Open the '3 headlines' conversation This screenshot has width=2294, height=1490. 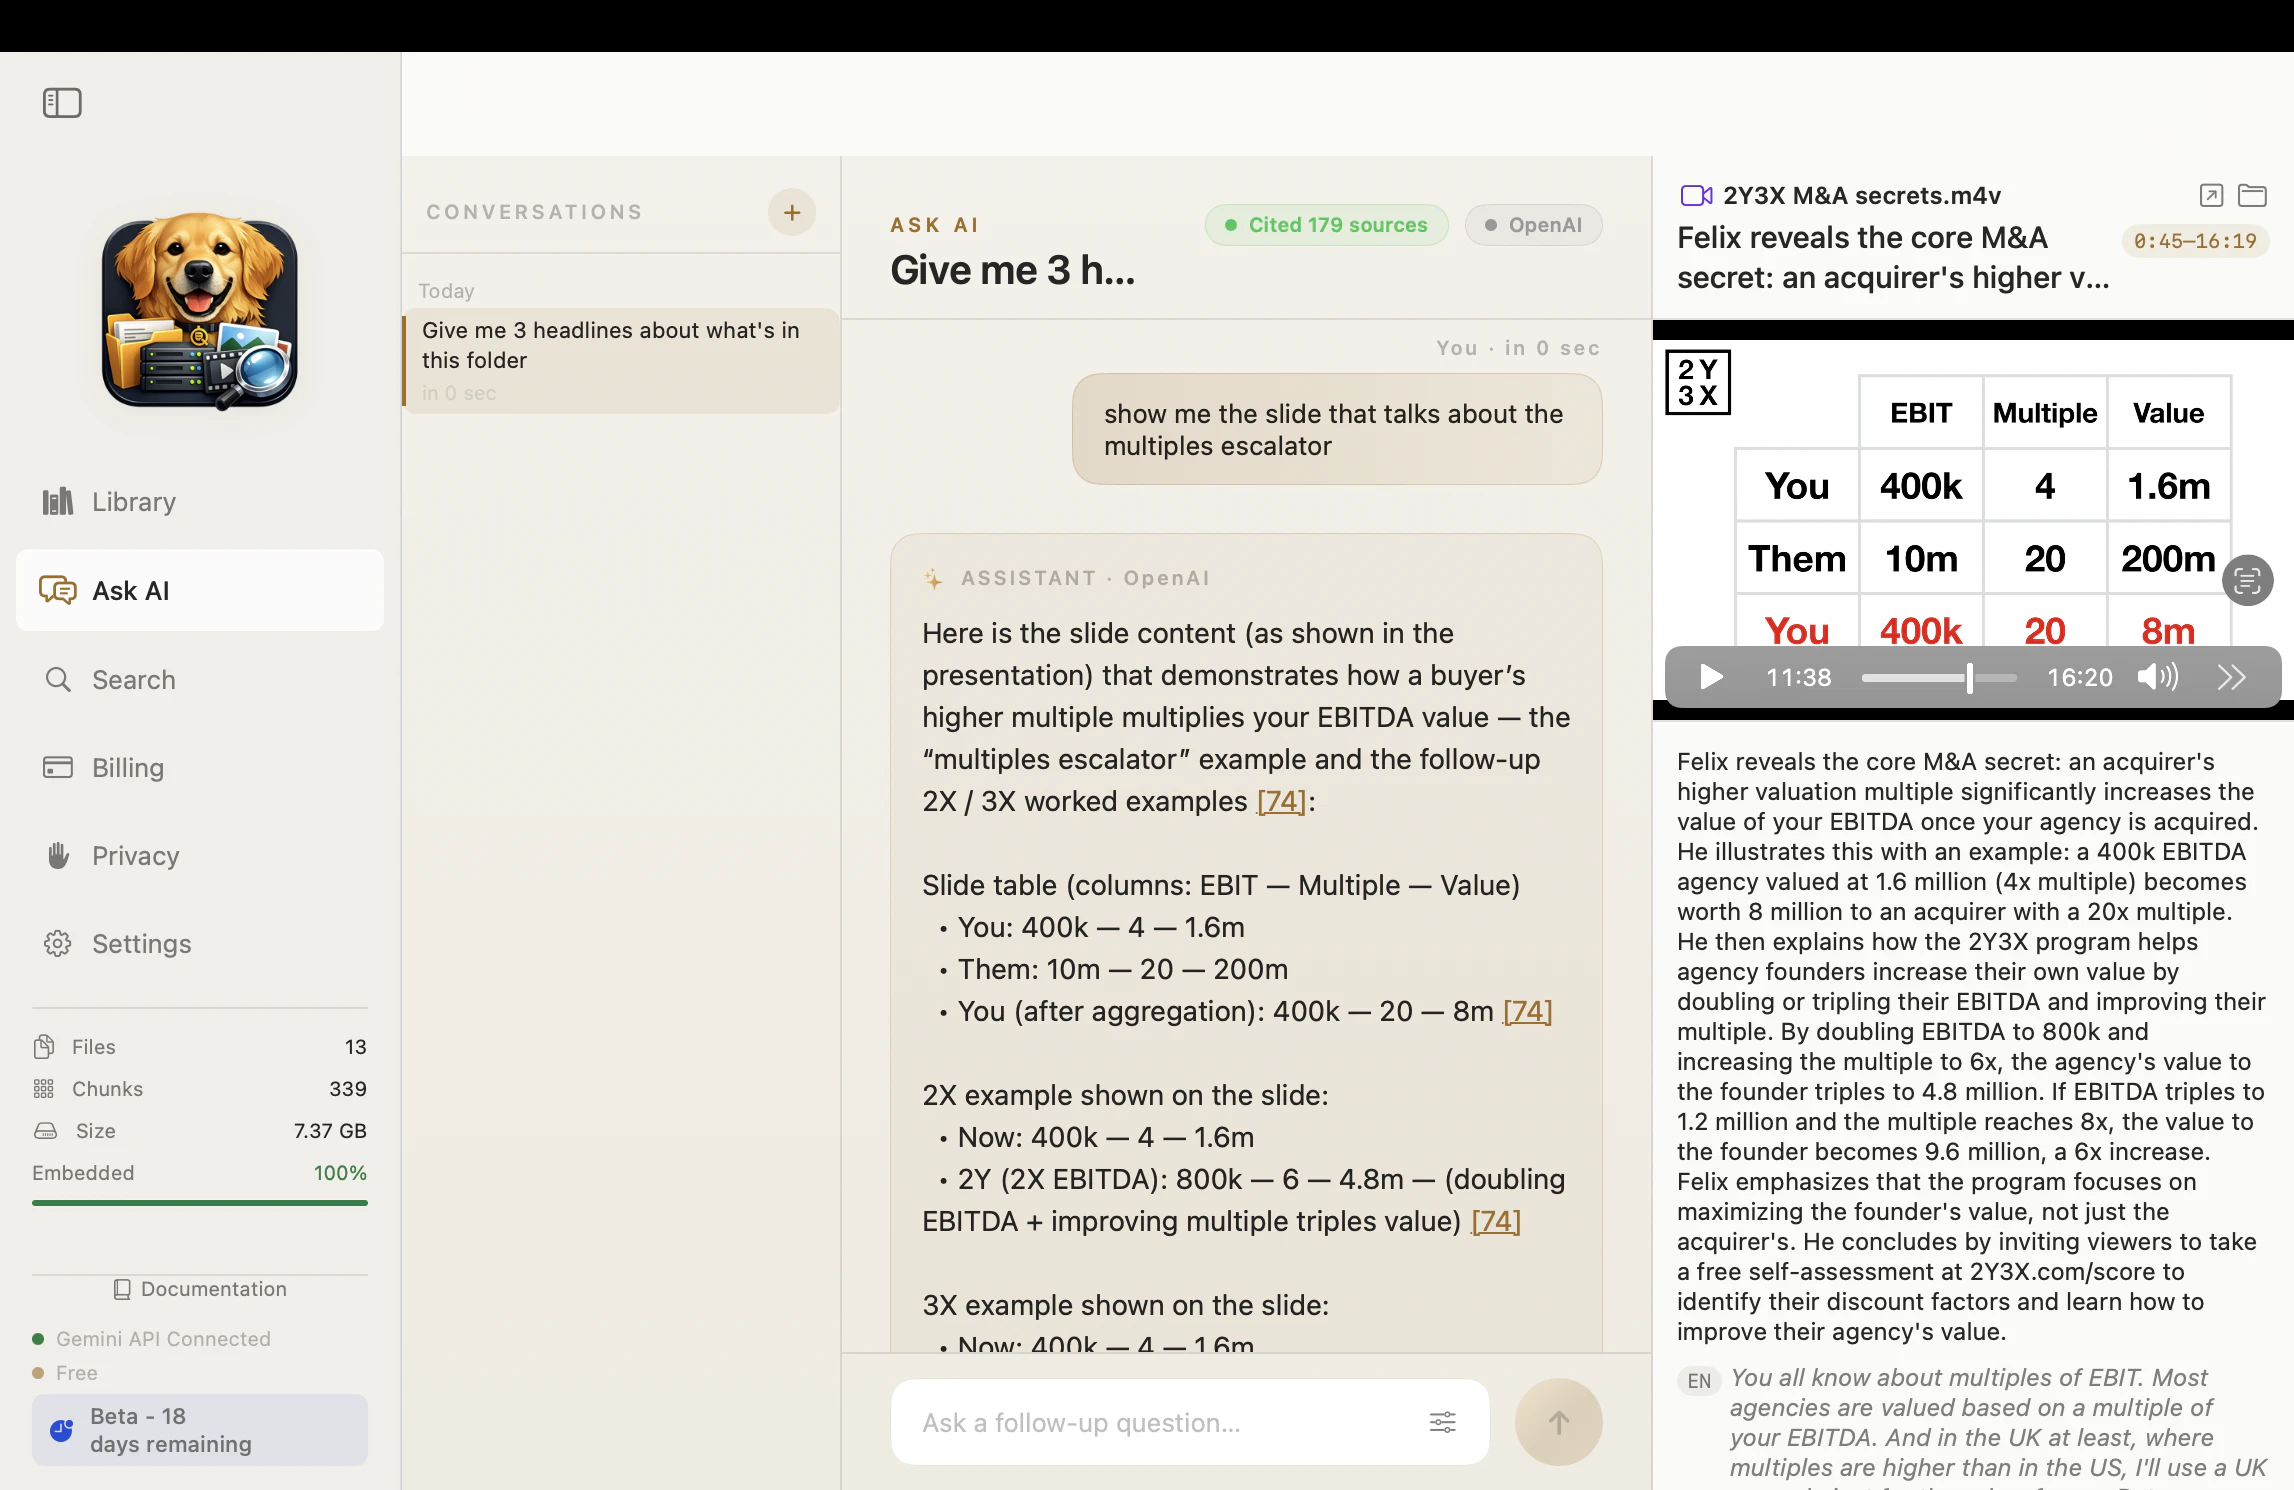[621, 360]
